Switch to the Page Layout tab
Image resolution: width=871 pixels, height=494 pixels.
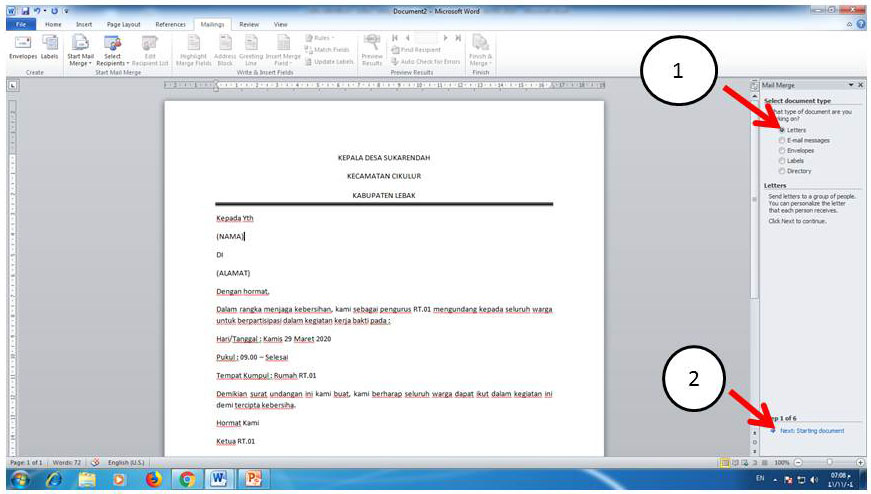(x=124, y=24)
